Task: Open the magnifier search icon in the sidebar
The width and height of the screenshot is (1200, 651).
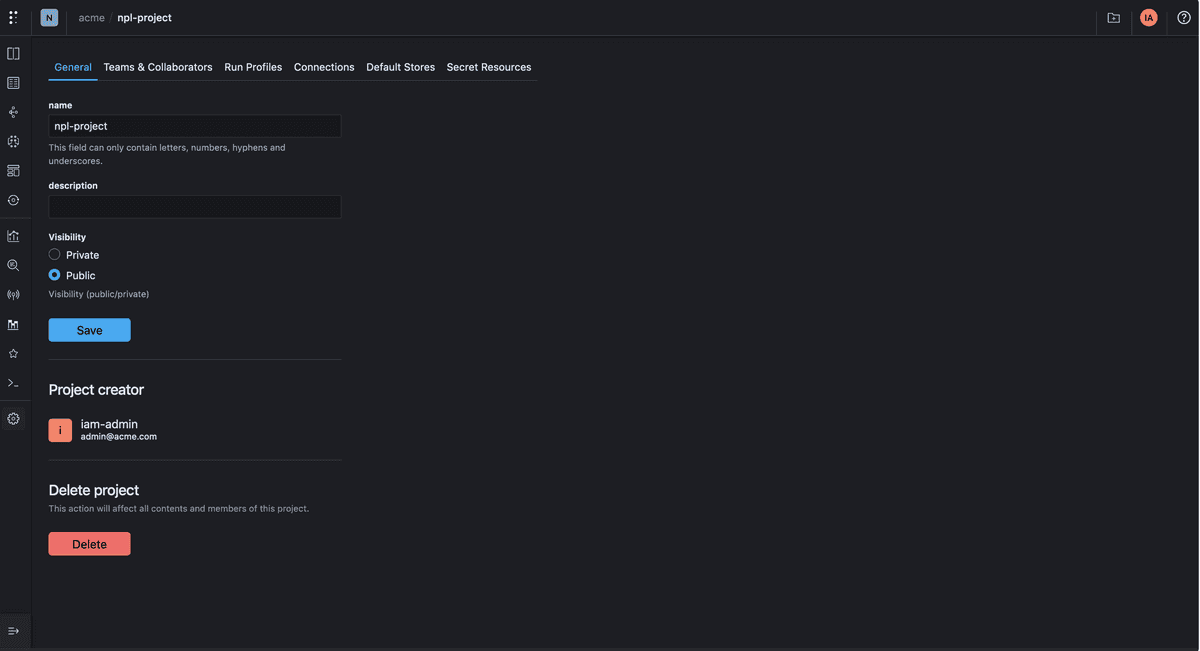Action: click(13, 266)
